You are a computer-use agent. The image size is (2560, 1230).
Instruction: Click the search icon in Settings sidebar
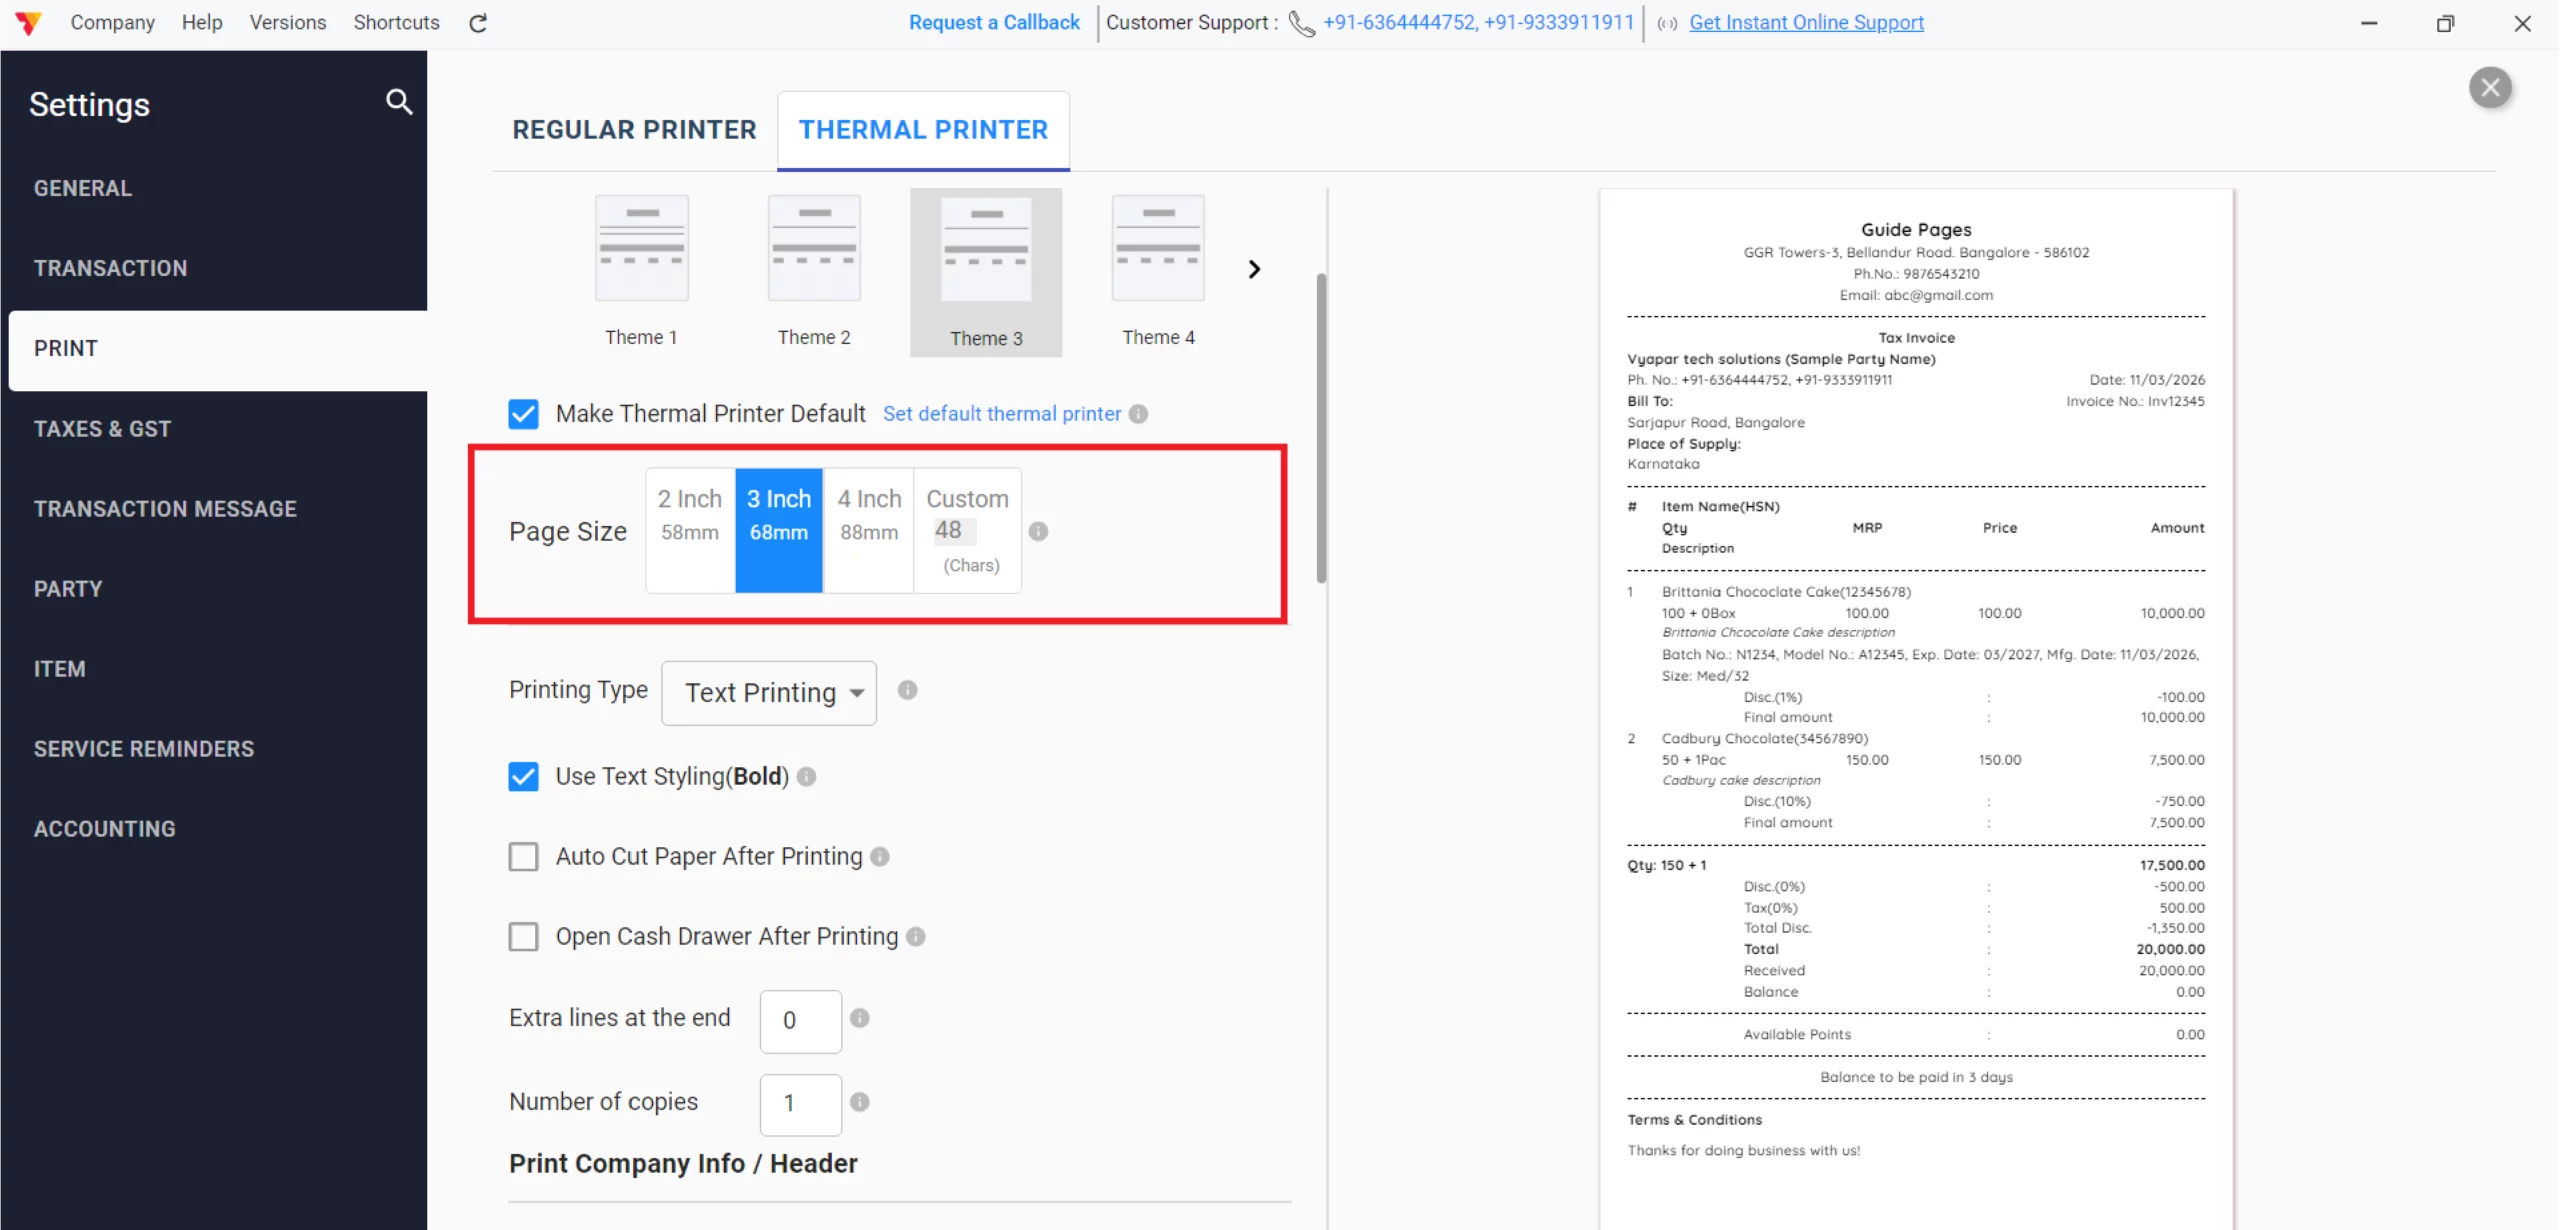[399, 102]
